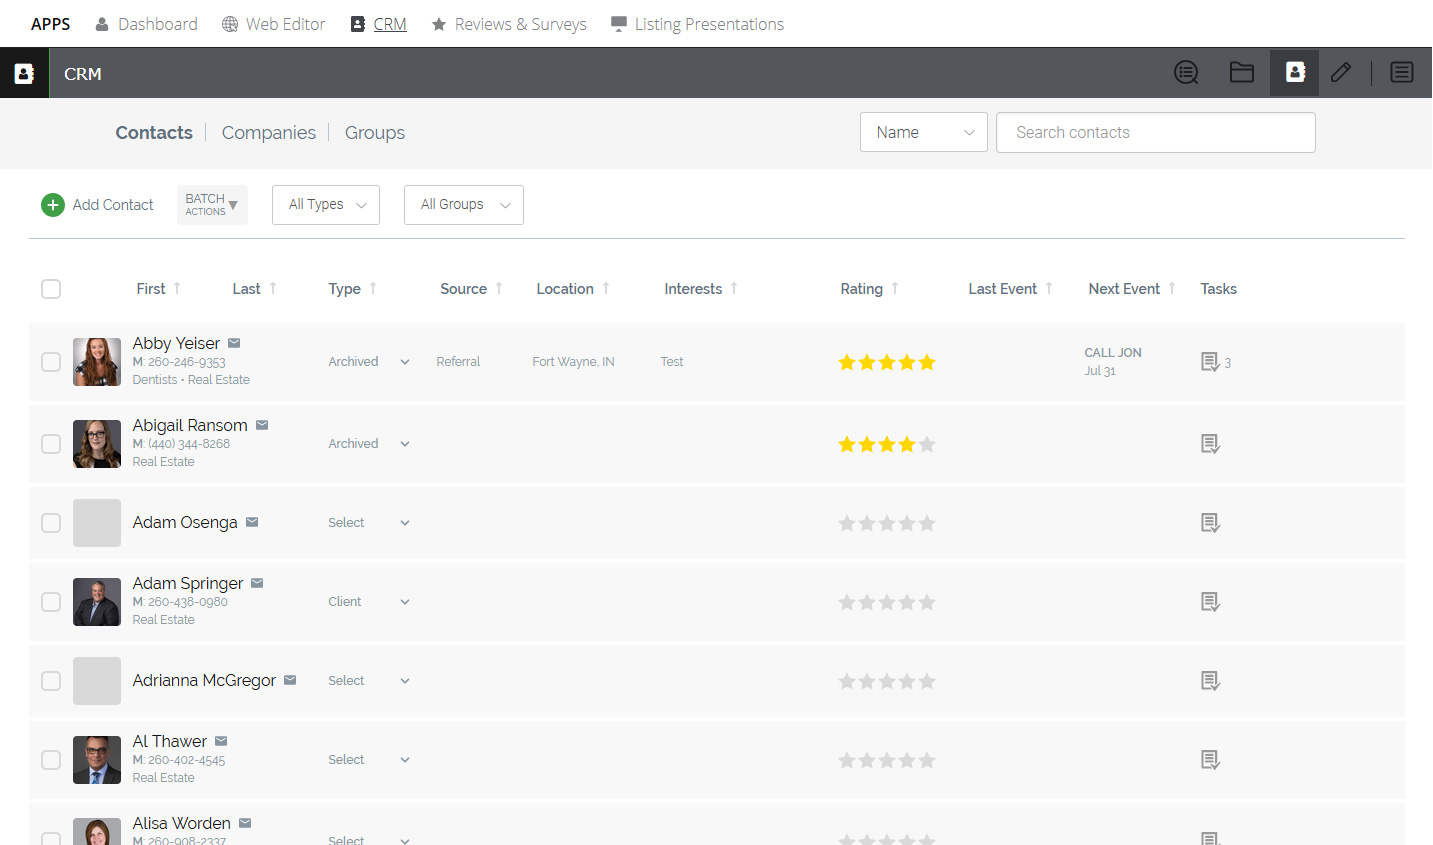The image size is (1433, 845).
Task: Open the folder icon in CRM header
Action: [1242, 72]
